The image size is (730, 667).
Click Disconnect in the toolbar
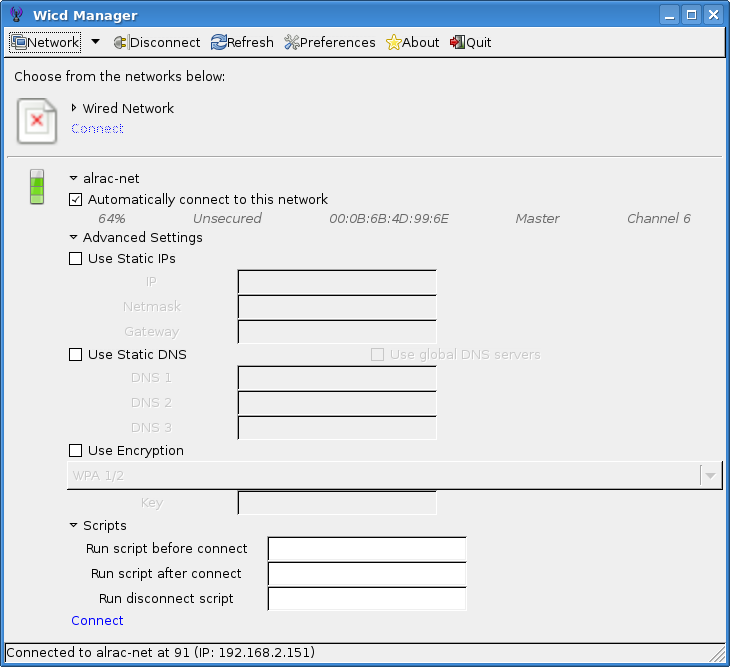[x=157, y=42]
